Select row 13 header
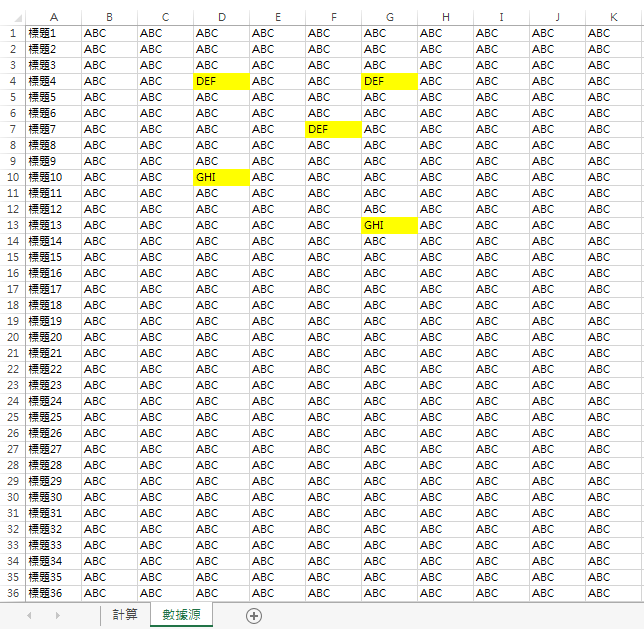Viewport: 644px width, 629px height. coord(13,225)
